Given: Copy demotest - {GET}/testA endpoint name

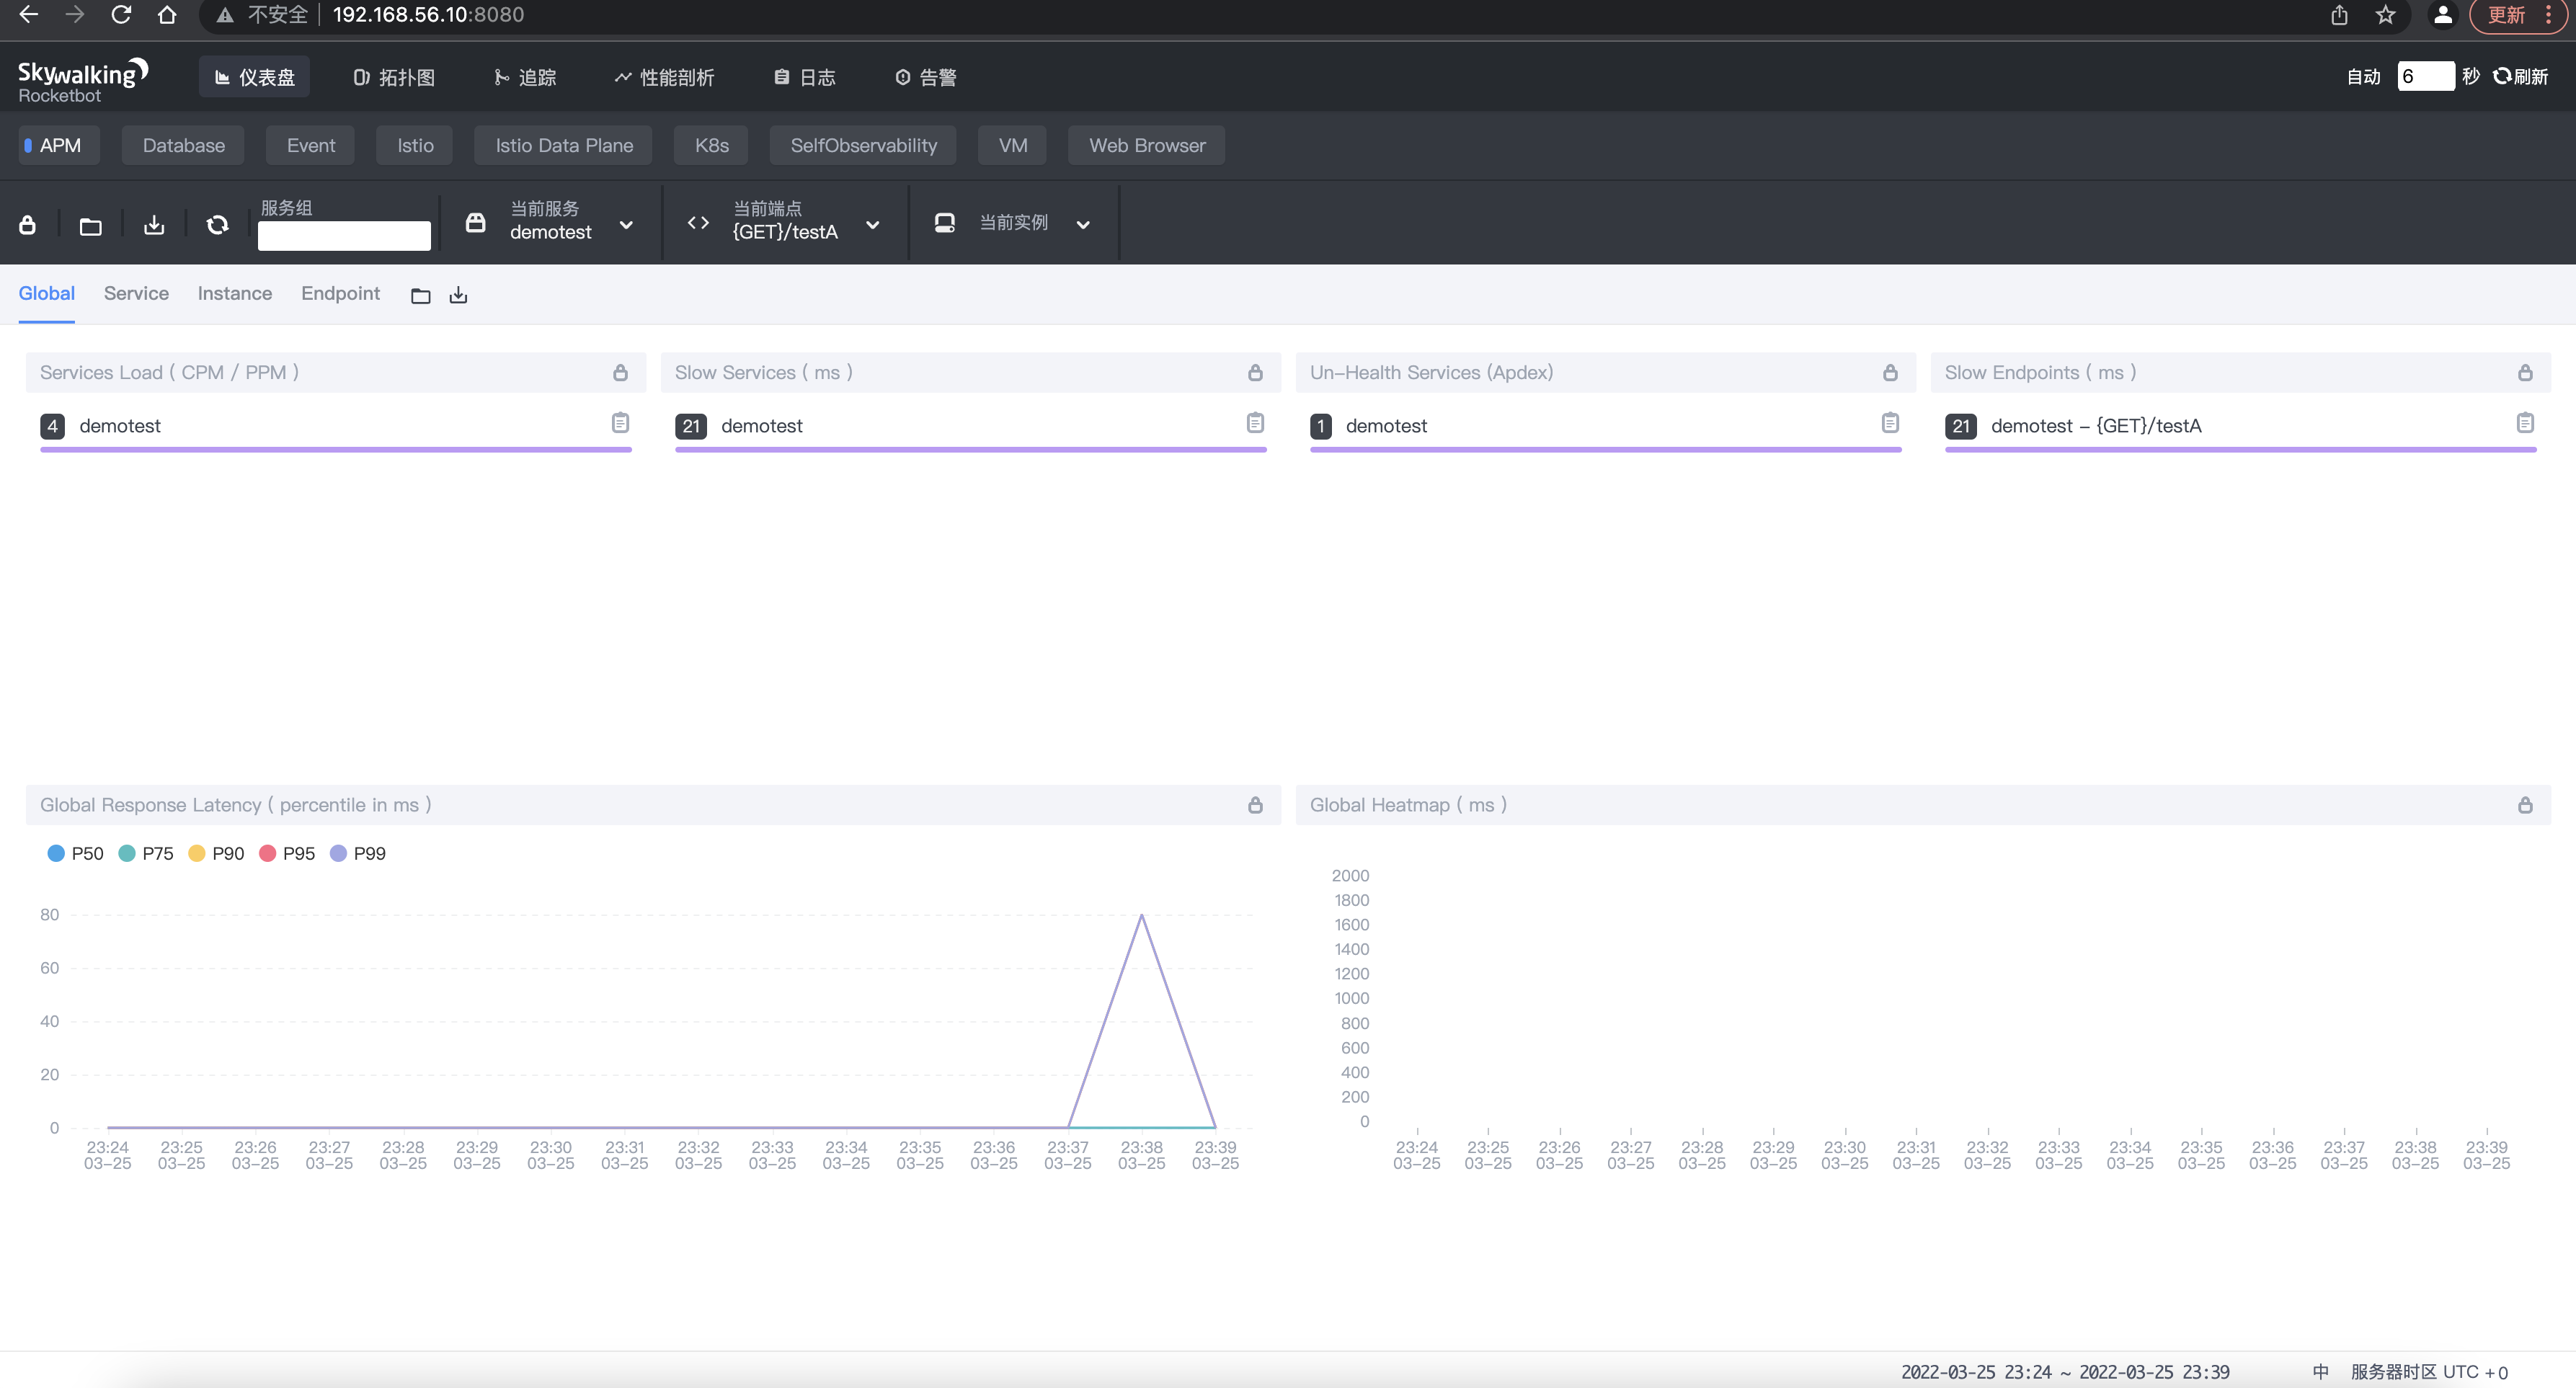Looking at the screenshot, I should [2525, 423].
